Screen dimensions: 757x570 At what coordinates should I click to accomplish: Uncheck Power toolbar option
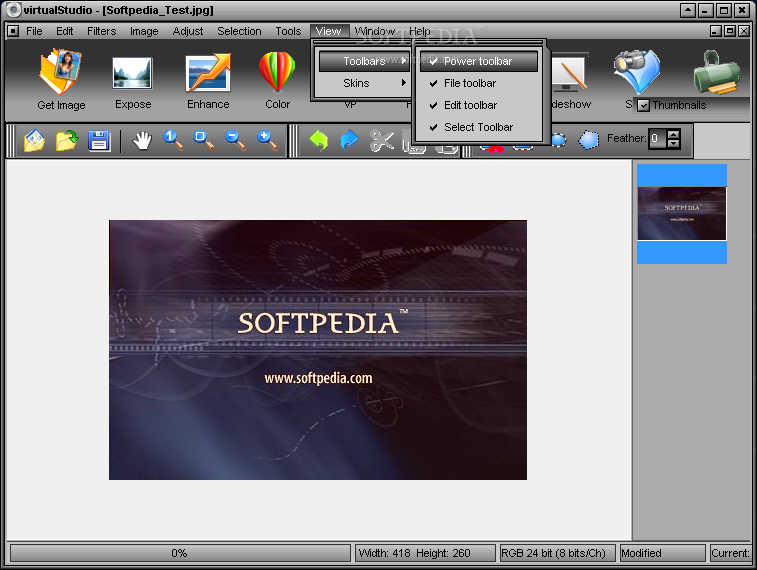pyautogui.click(x=478, y=61)
